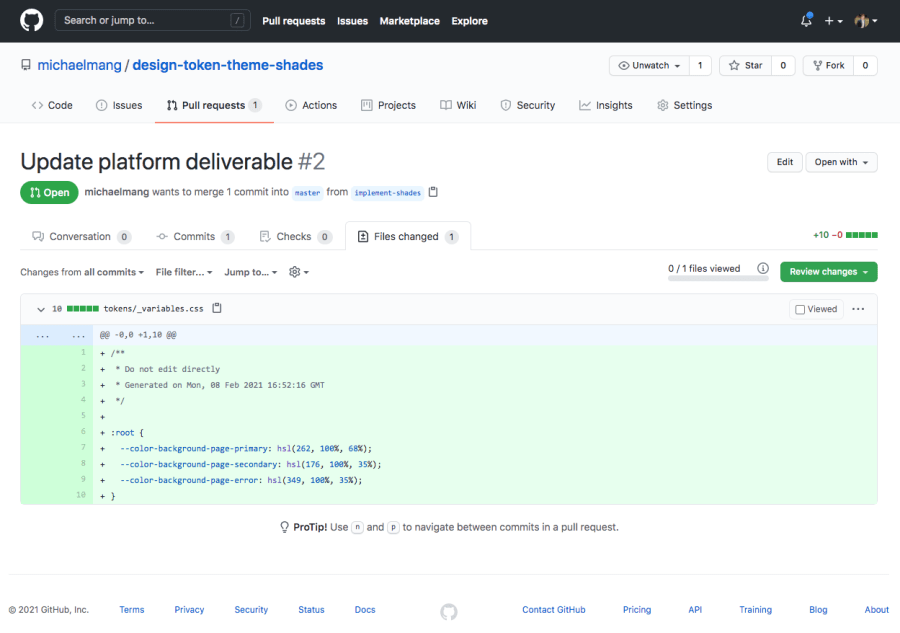Image resolution: width=900 pixels, height=633 pixels.
Task: Click the GitHub octocat logo in header
Action: [32, 21]
